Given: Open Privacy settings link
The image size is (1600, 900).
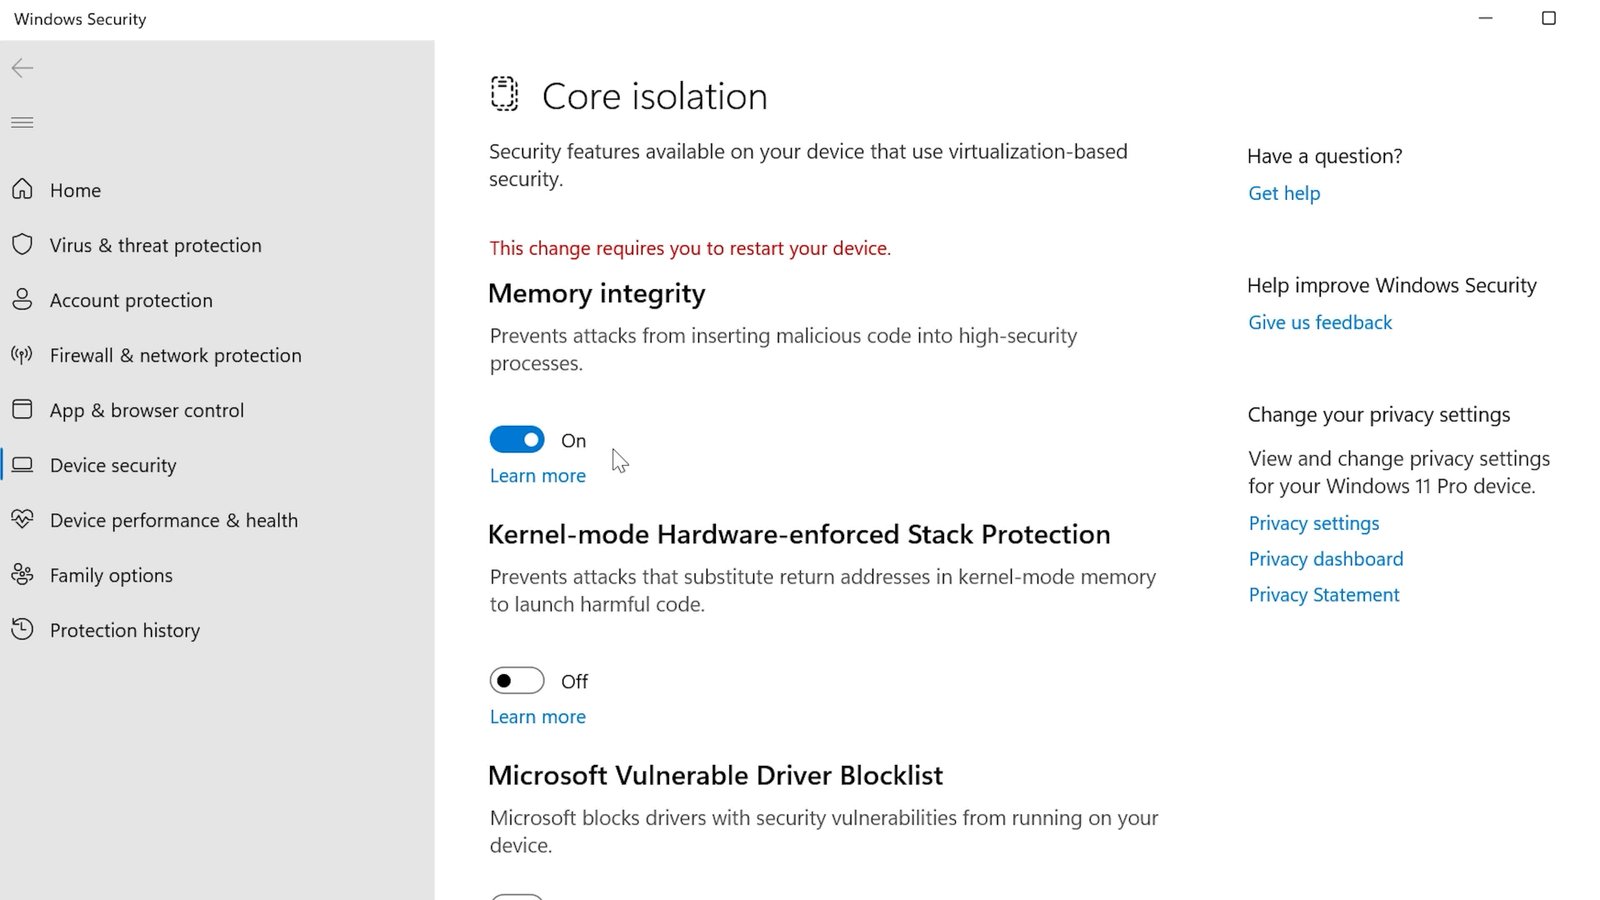Looking at the screenshot, I should point(1314,523).
